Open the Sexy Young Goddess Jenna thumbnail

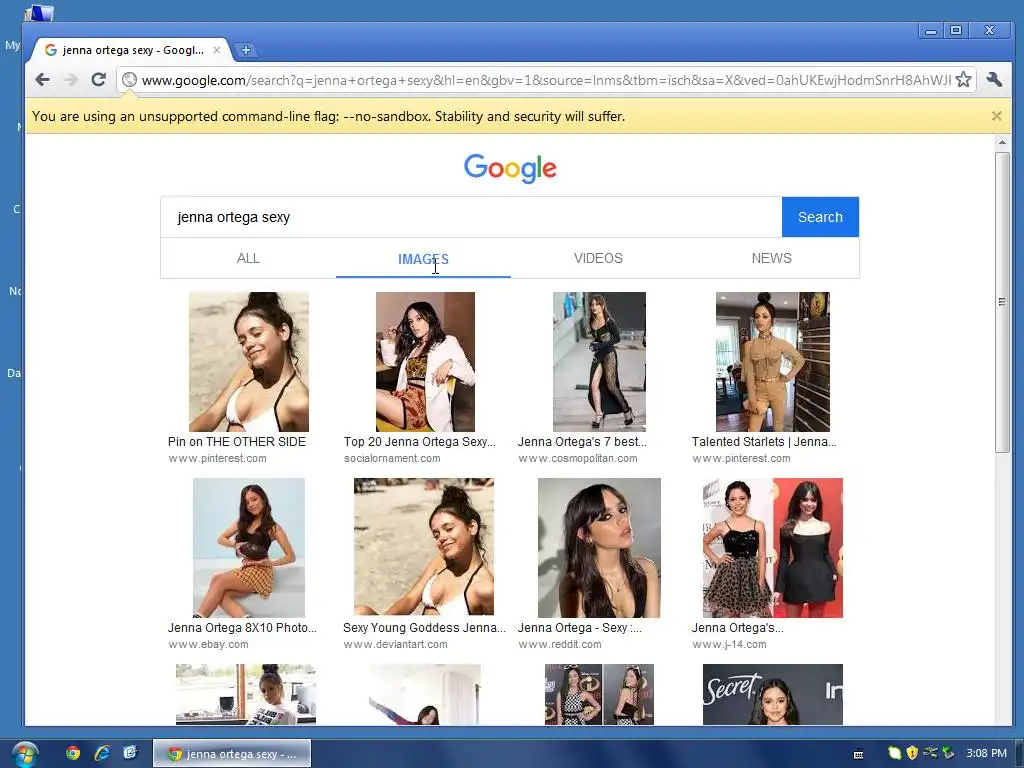click(424, 547)
